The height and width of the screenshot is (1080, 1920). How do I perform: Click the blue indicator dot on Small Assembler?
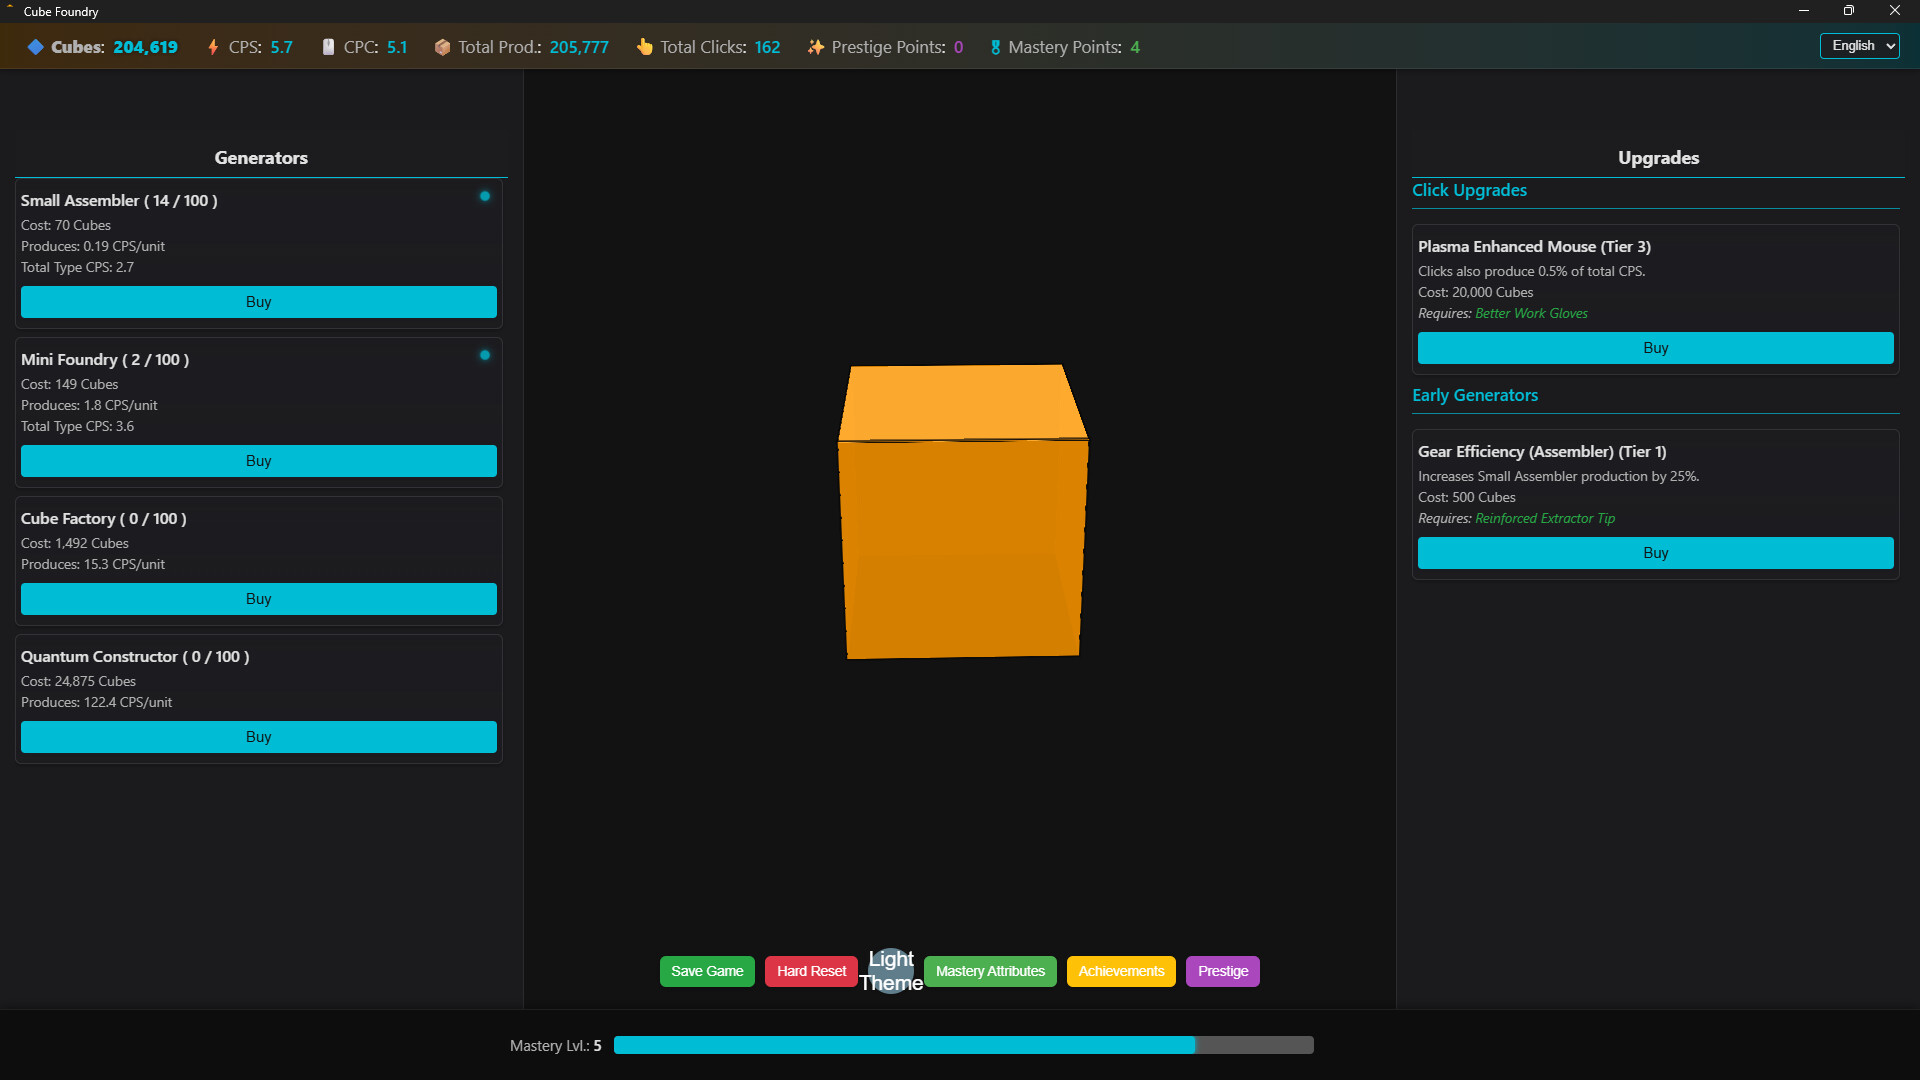485,196
